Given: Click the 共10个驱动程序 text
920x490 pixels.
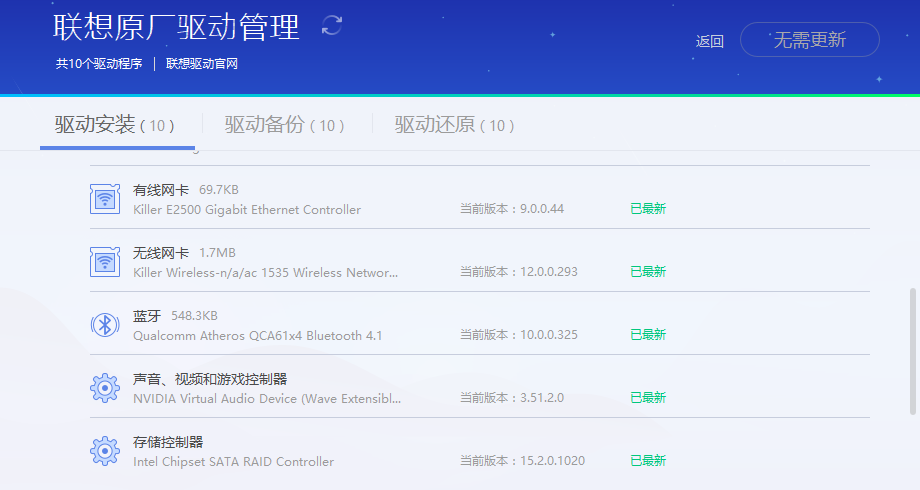Looking at the screenshot, I should (x=99, y=63).
